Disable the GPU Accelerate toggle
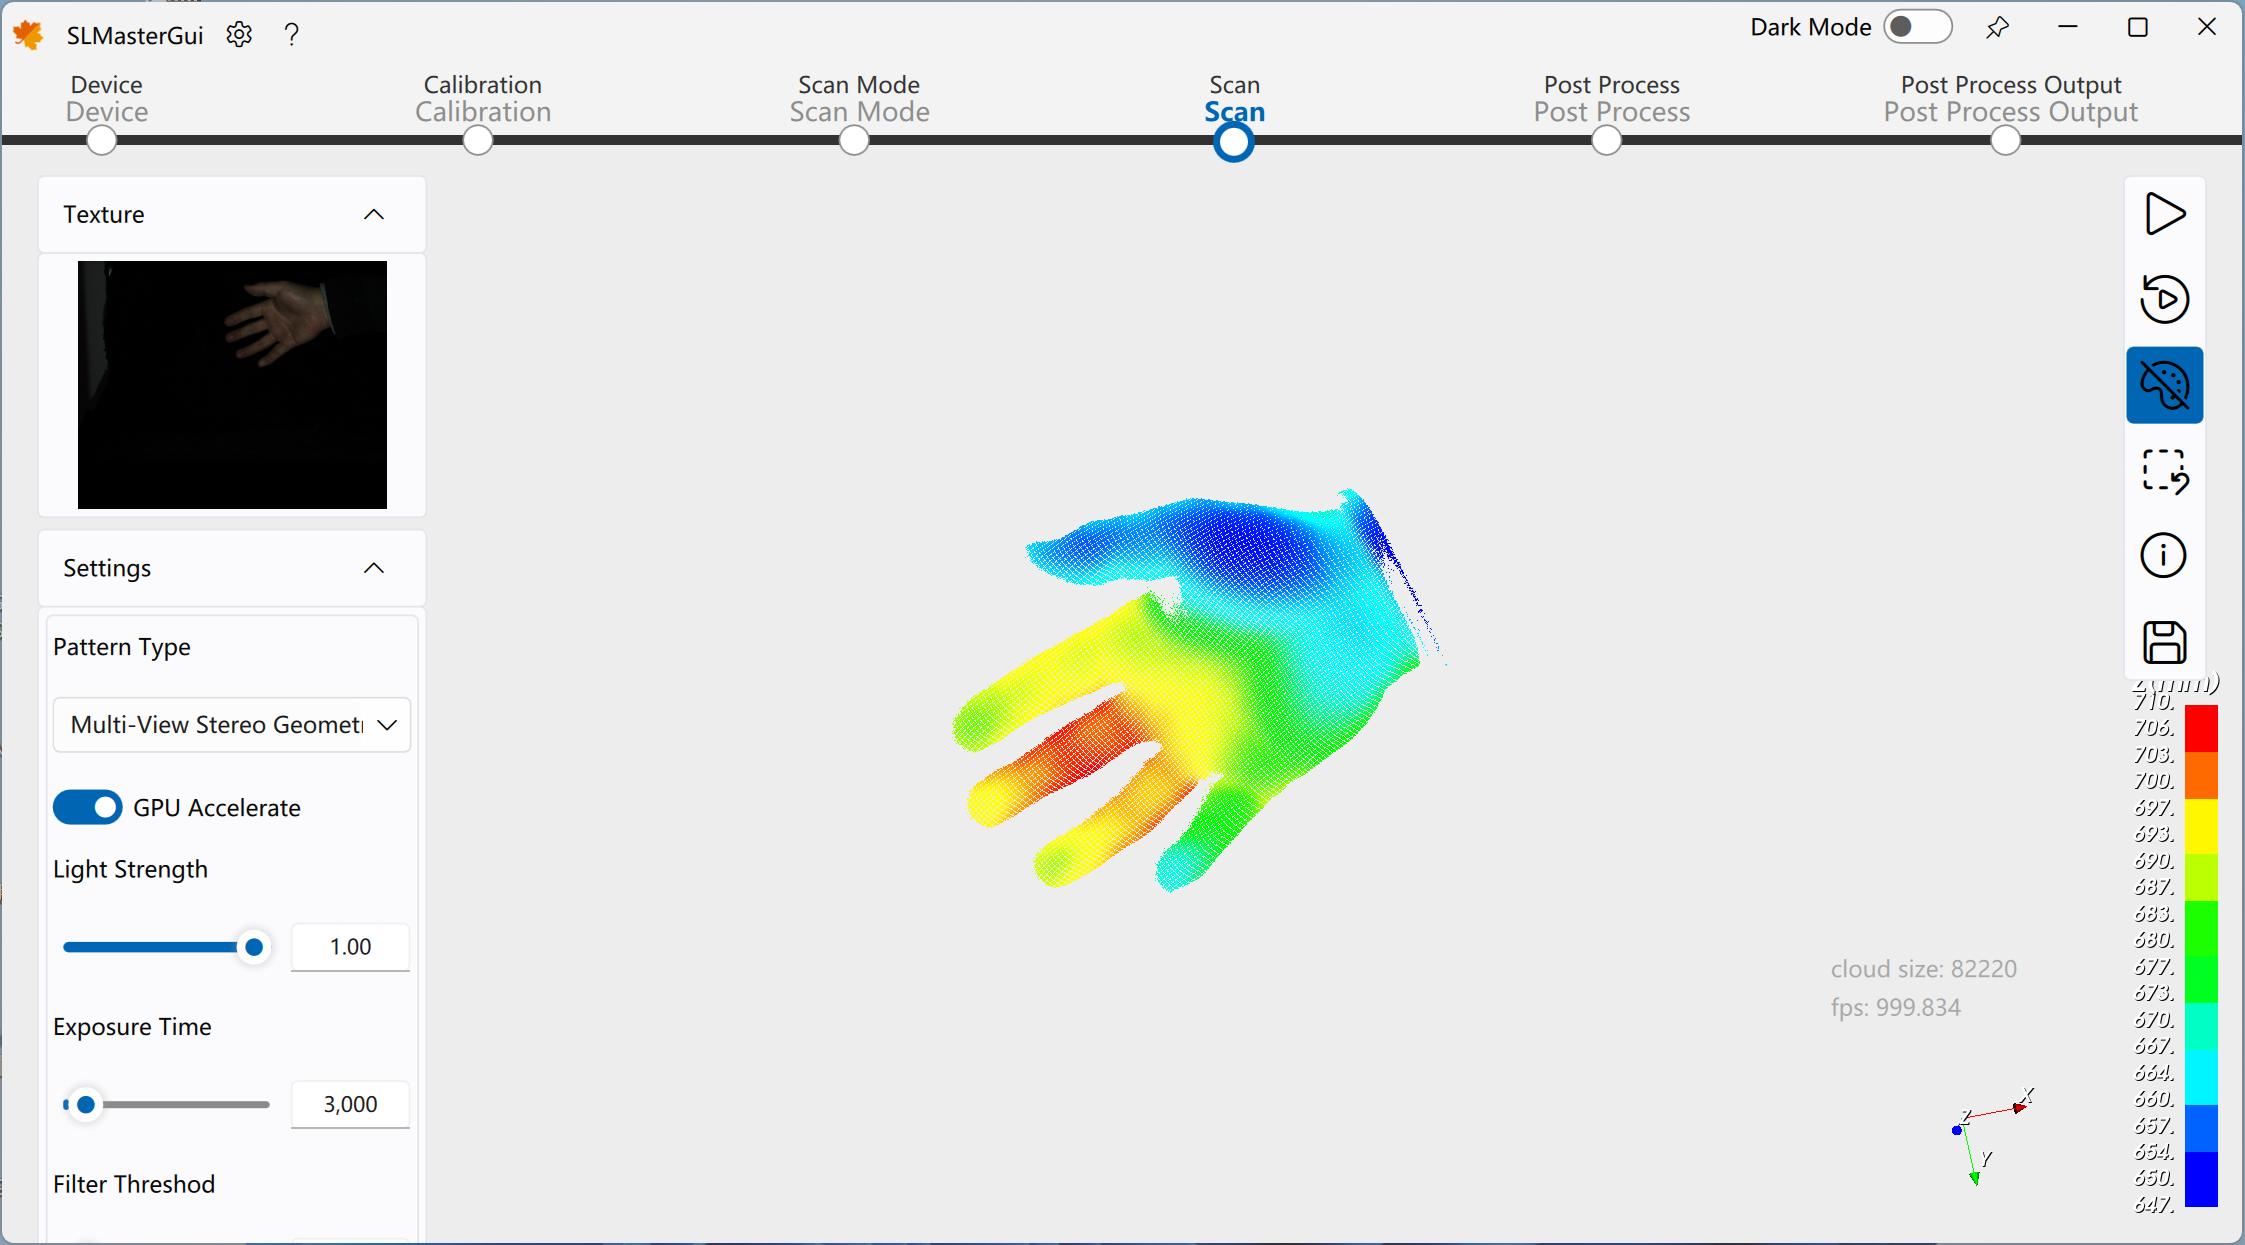The width and height of the screenshot is (2245, 1245). 88,807
